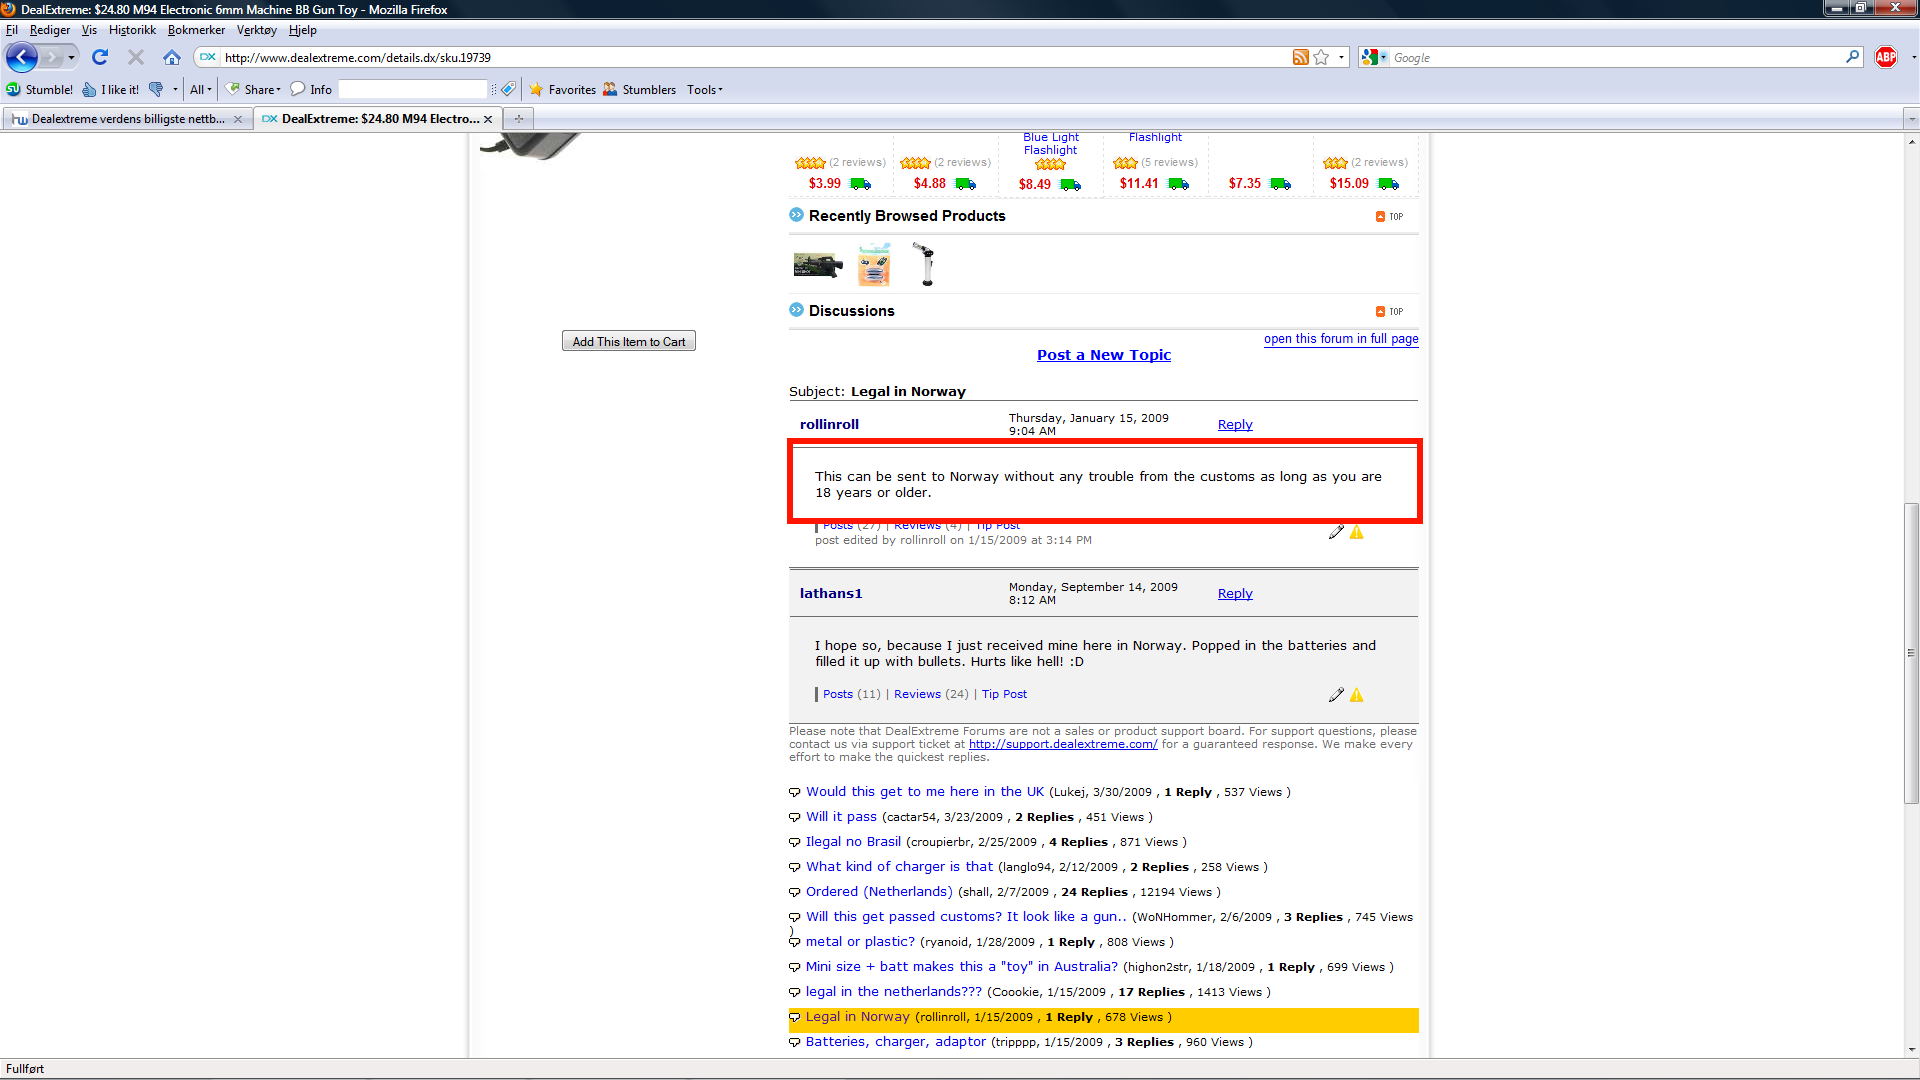Screen dimensions: 1920x1080
Task: Open topic Ilegal no Brasil
Action: (853, 841)
